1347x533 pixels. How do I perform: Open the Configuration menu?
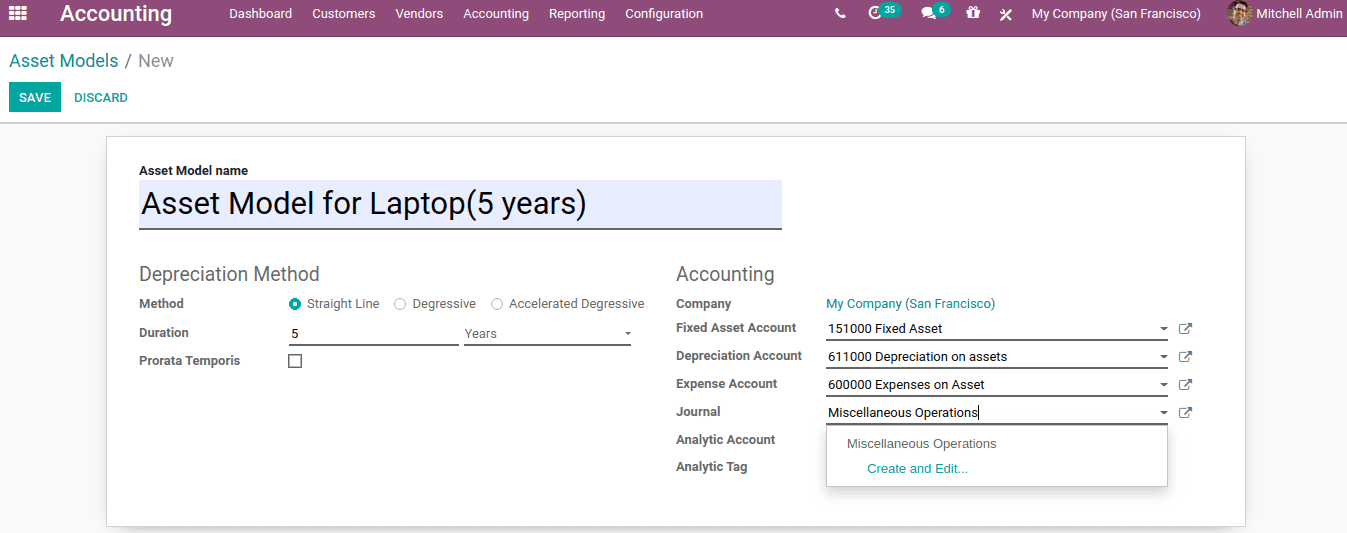click(664, 14)
